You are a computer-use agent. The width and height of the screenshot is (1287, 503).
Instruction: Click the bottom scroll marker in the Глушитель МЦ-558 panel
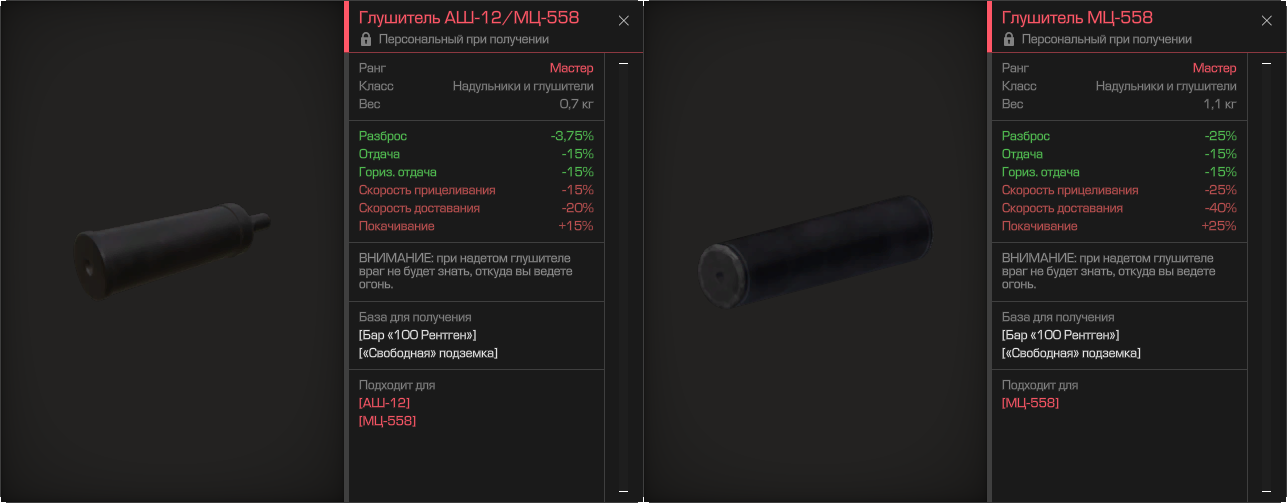pos(1267,491)
